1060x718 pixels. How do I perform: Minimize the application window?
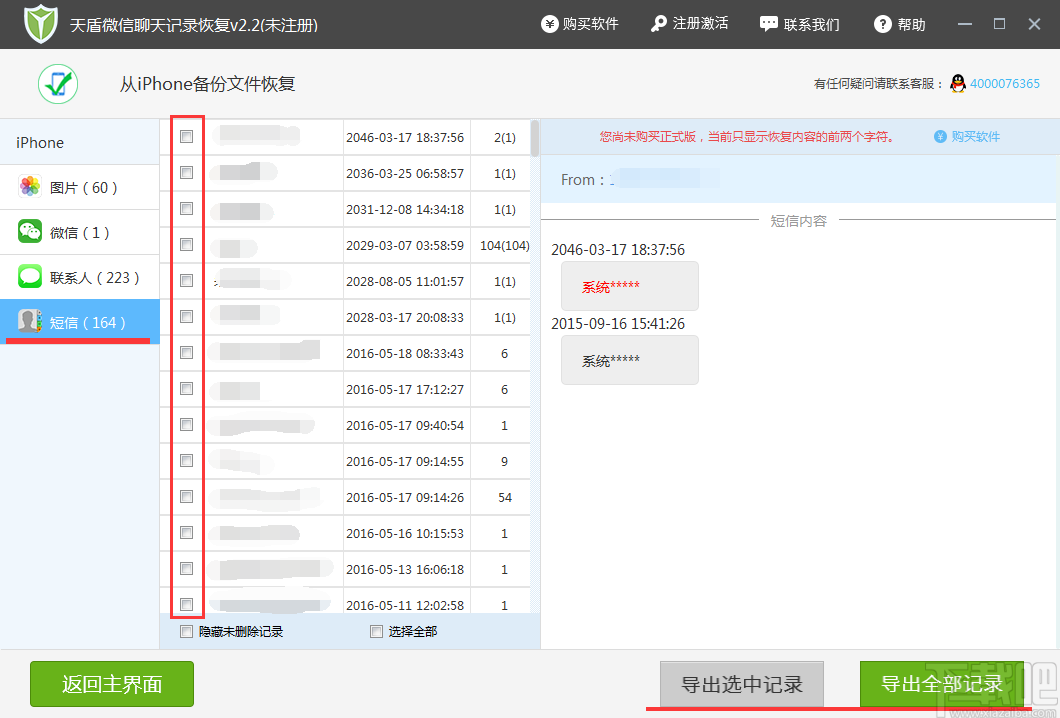[965, 24]
